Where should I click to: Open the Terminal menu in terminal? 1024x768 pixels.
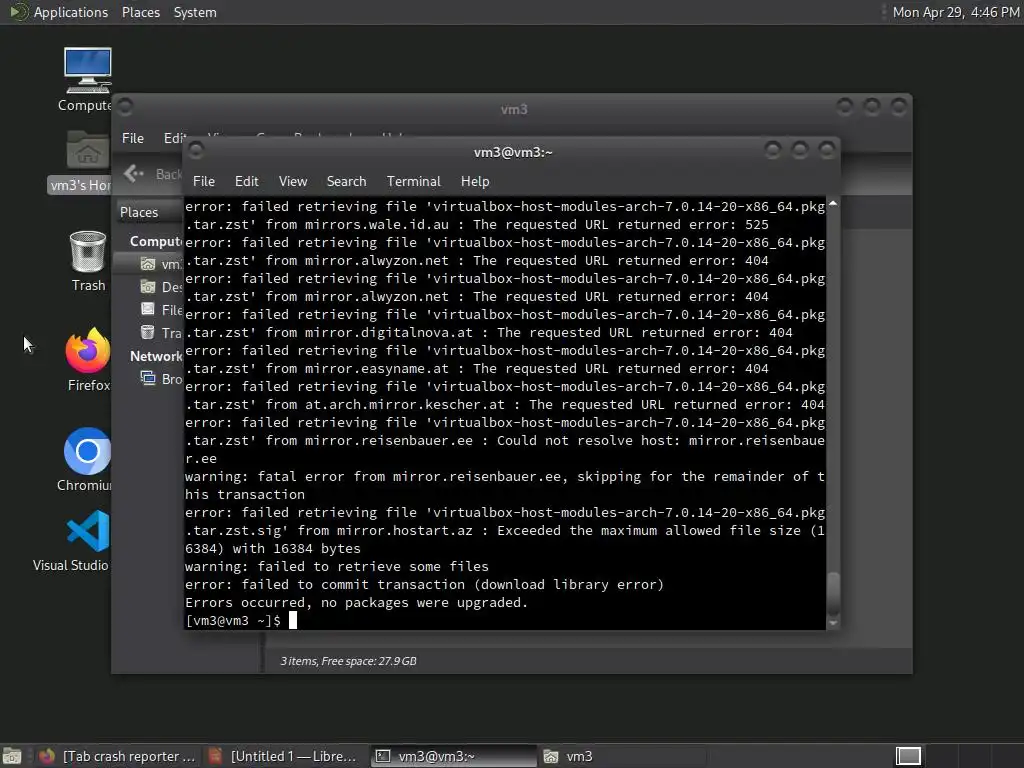(x=413, y=182)
